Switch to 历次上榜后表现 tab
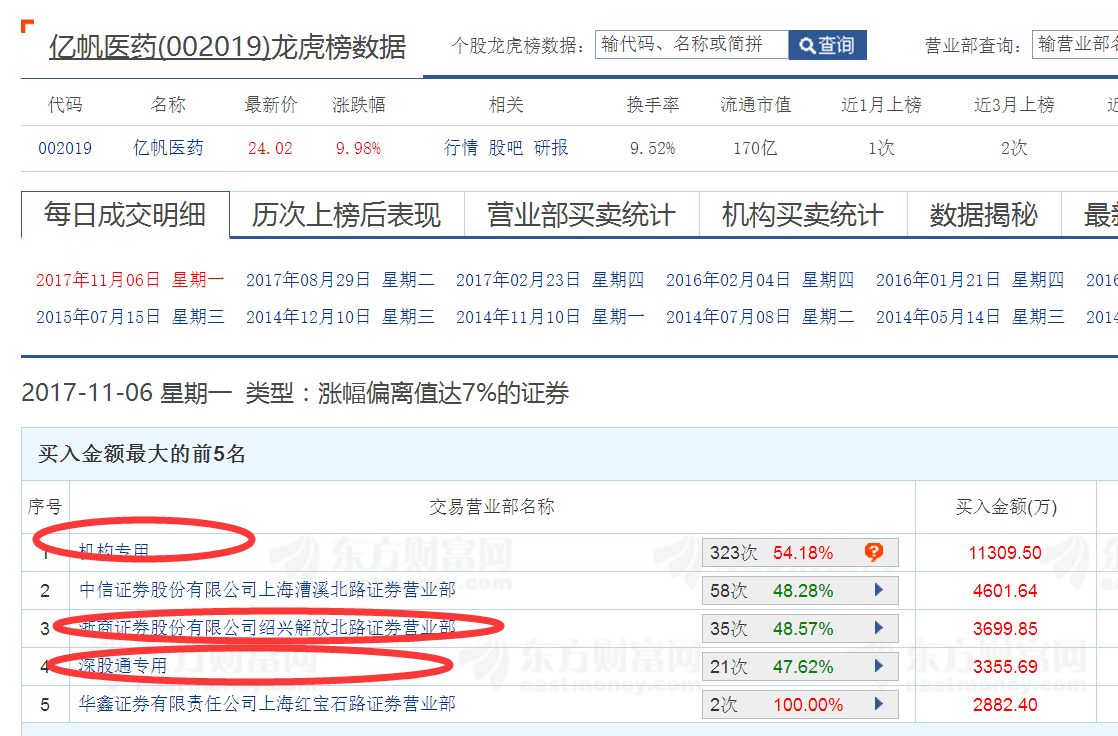Screen dimensions: 1118x736 pos(347,215)
